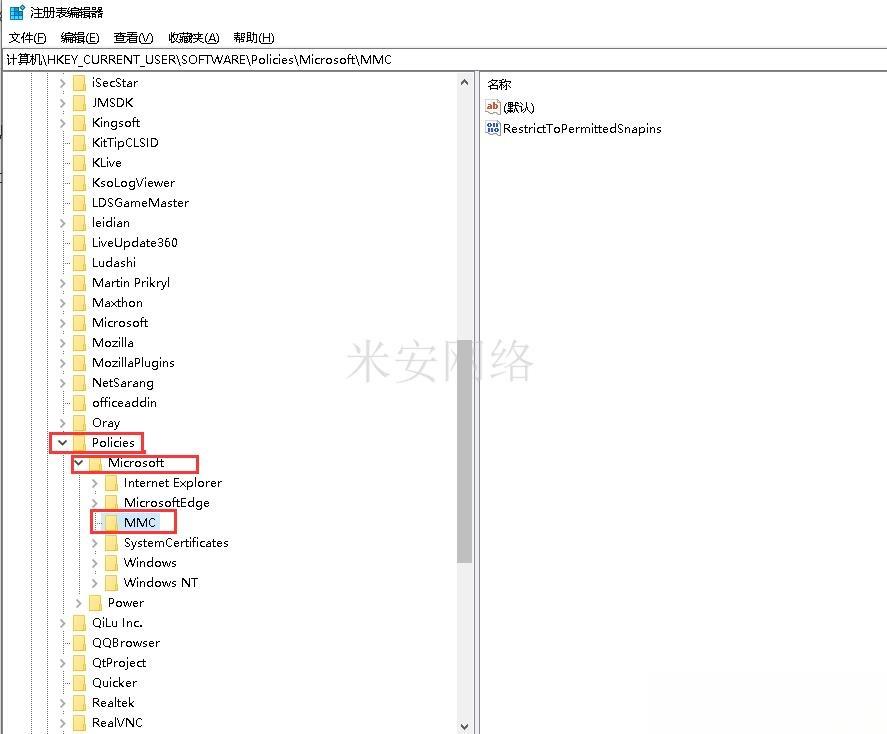The height and width of the screenshot is (734, 887).
Task: Expand the NetSarang key
Action: pos(63,383)
